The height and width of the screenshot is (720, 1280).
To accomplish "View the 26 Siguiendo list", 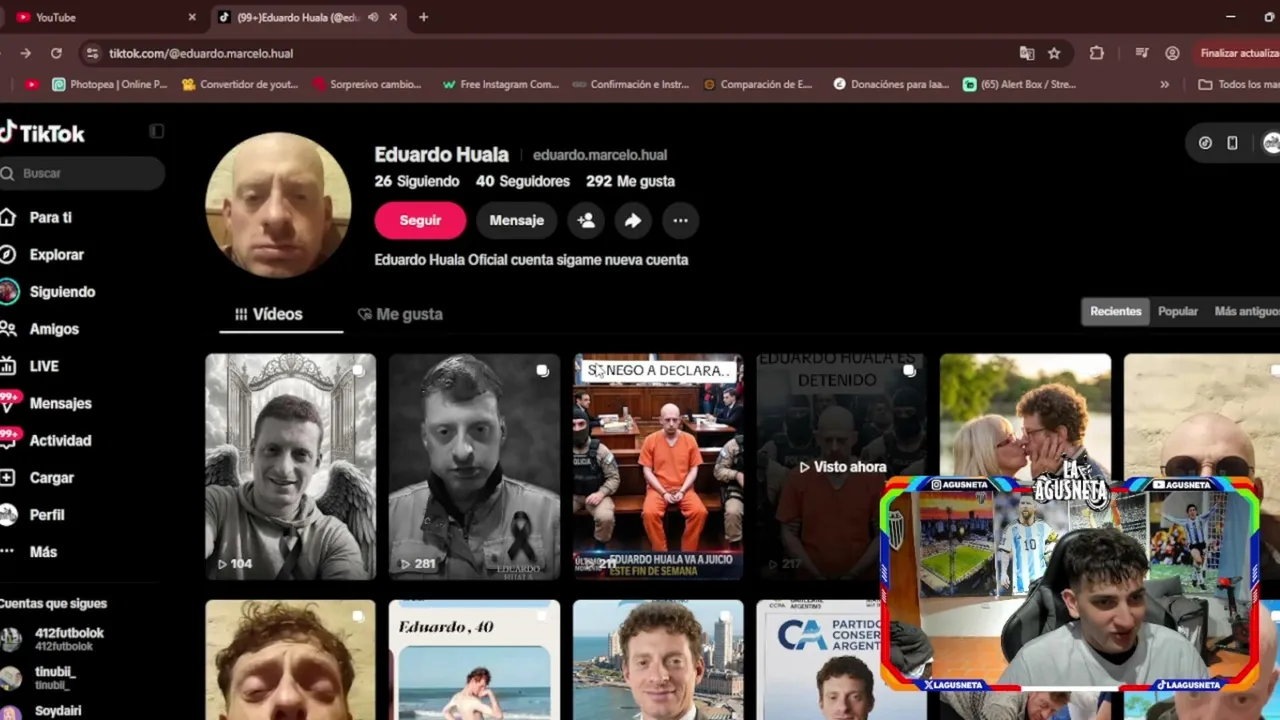I will 417,181.
